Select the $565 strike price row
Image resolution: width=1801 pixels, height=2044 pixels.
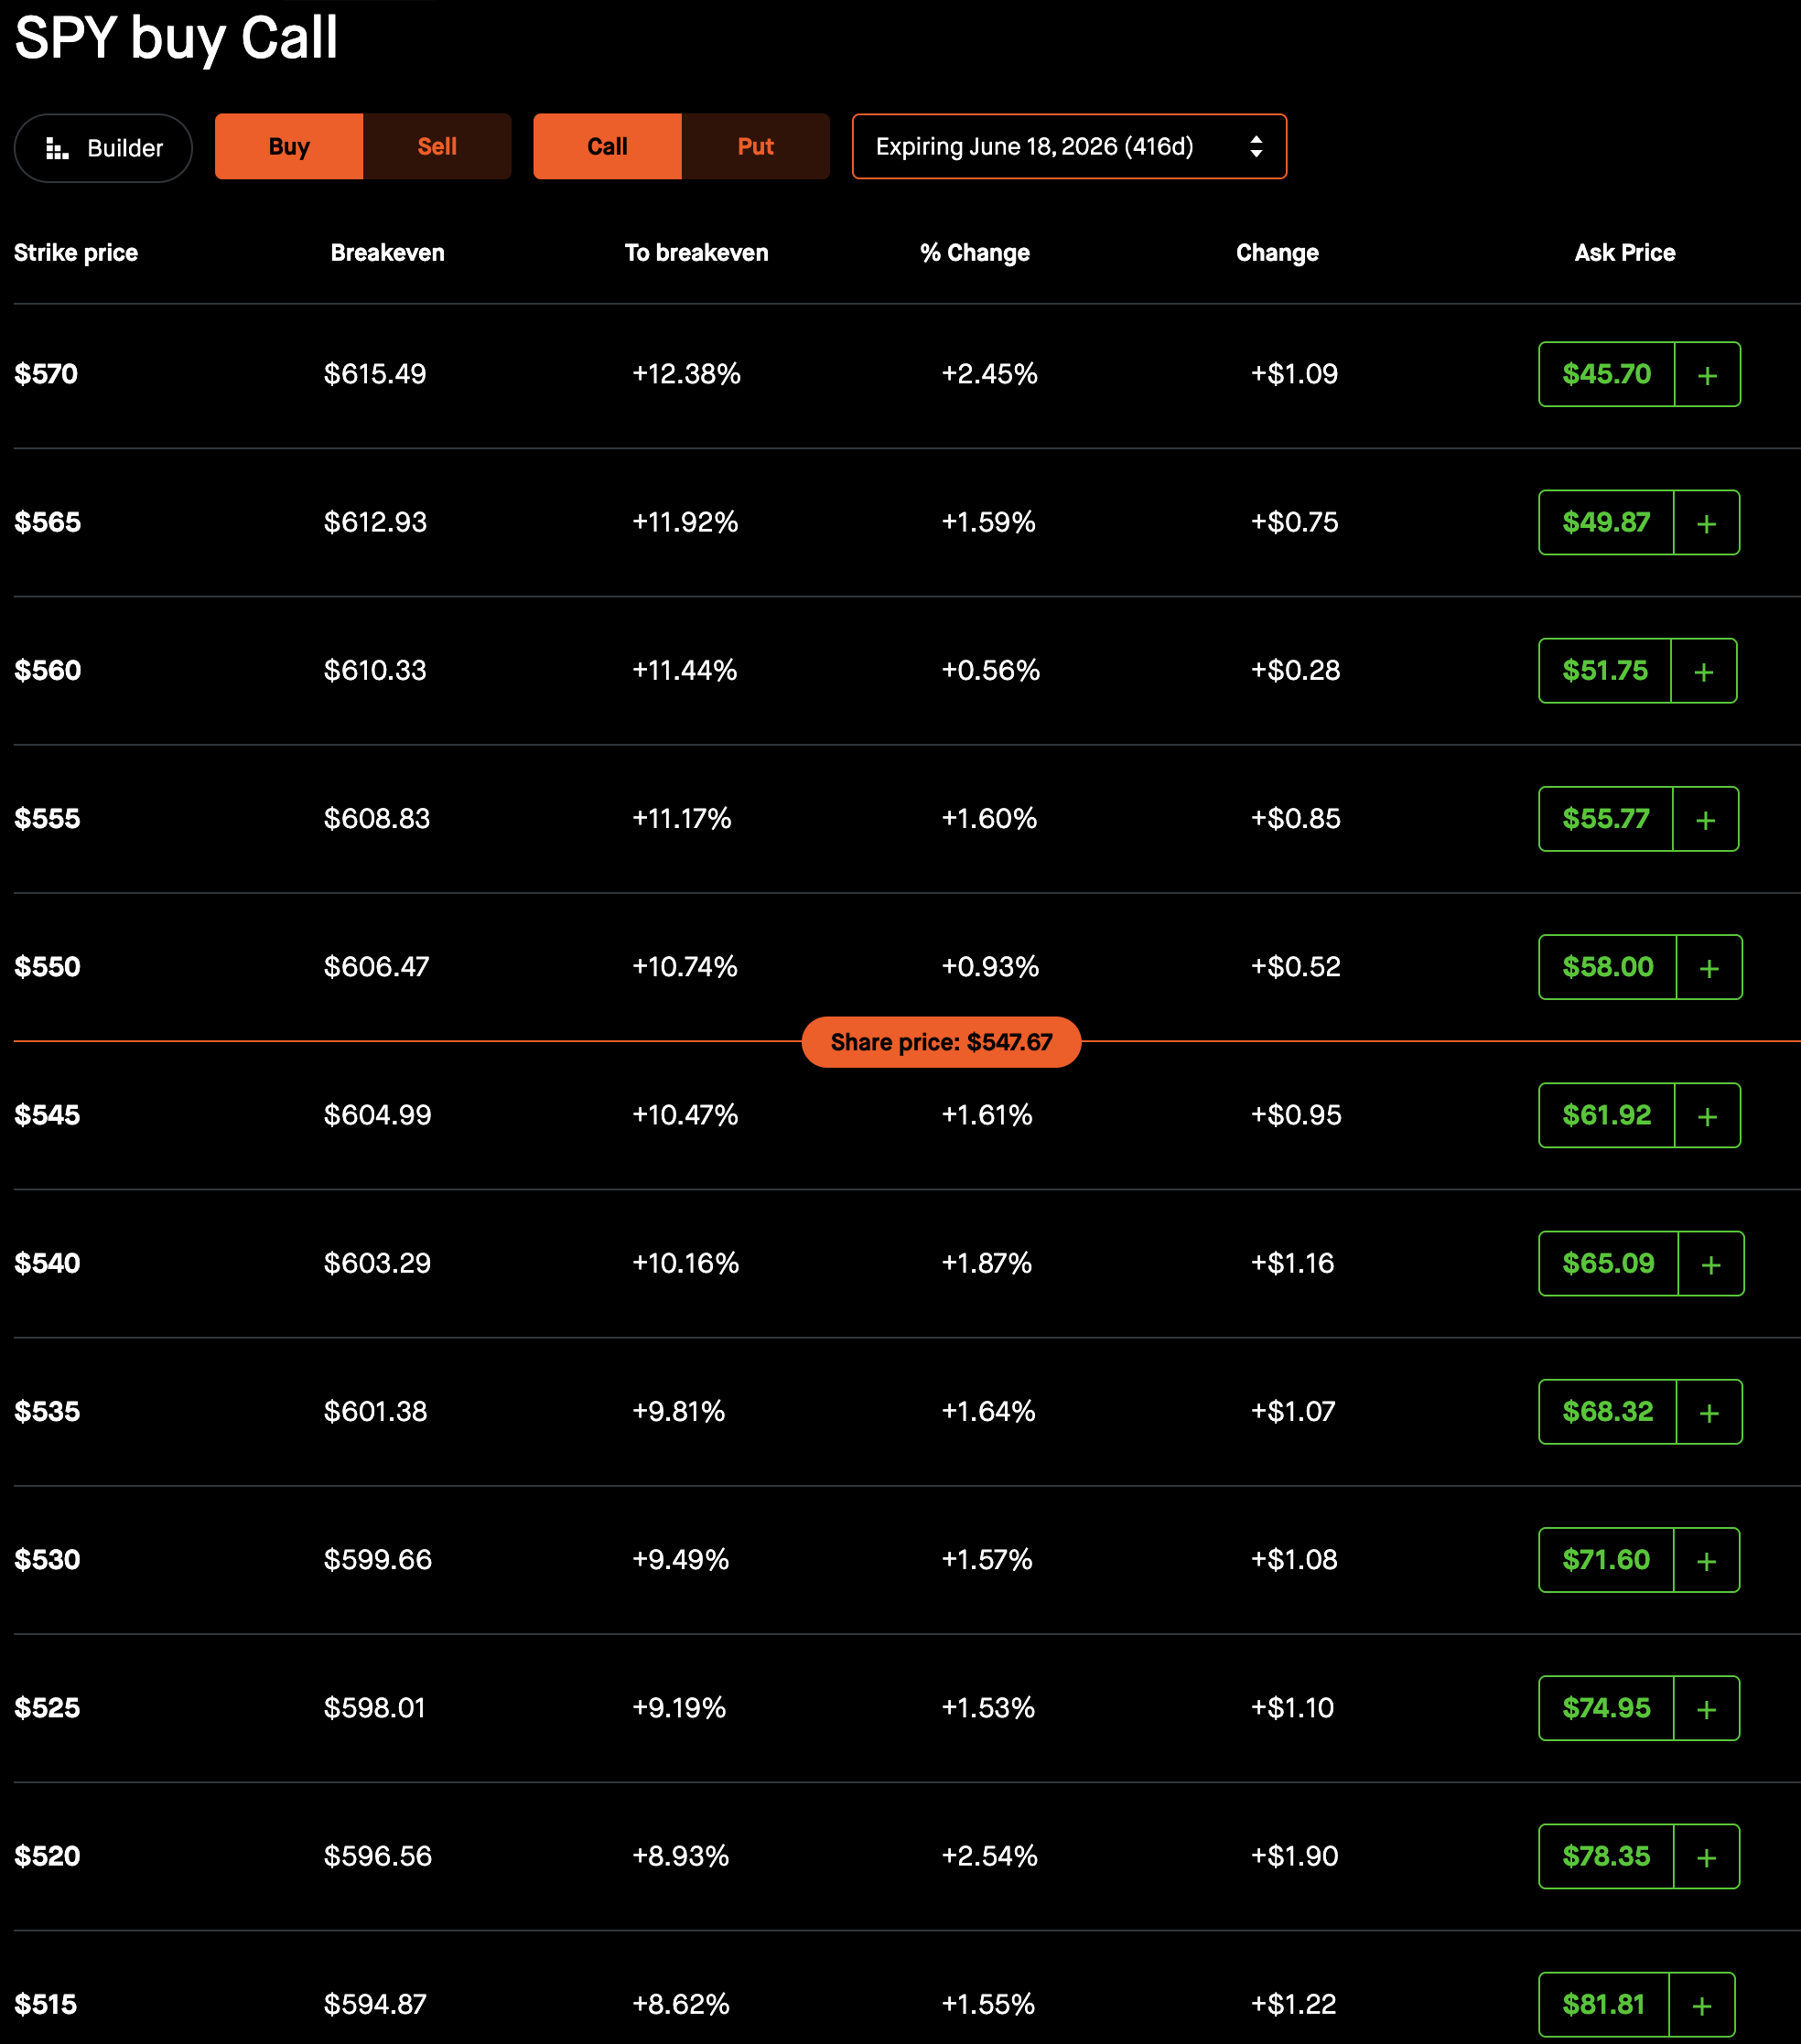point(907,523)
